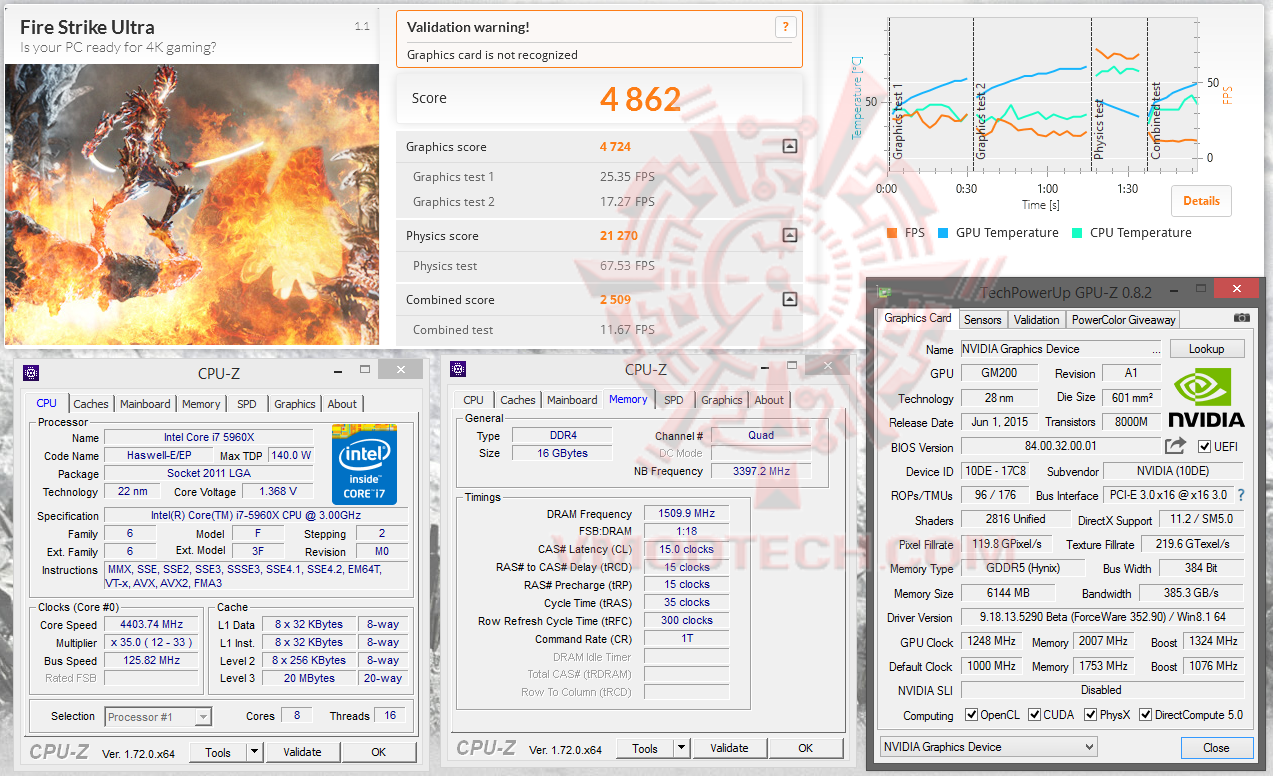Viewport: 1273px width, 776px height.
Task: Click OK in the left CPU-Z window
Action: [x=379, y=752]
